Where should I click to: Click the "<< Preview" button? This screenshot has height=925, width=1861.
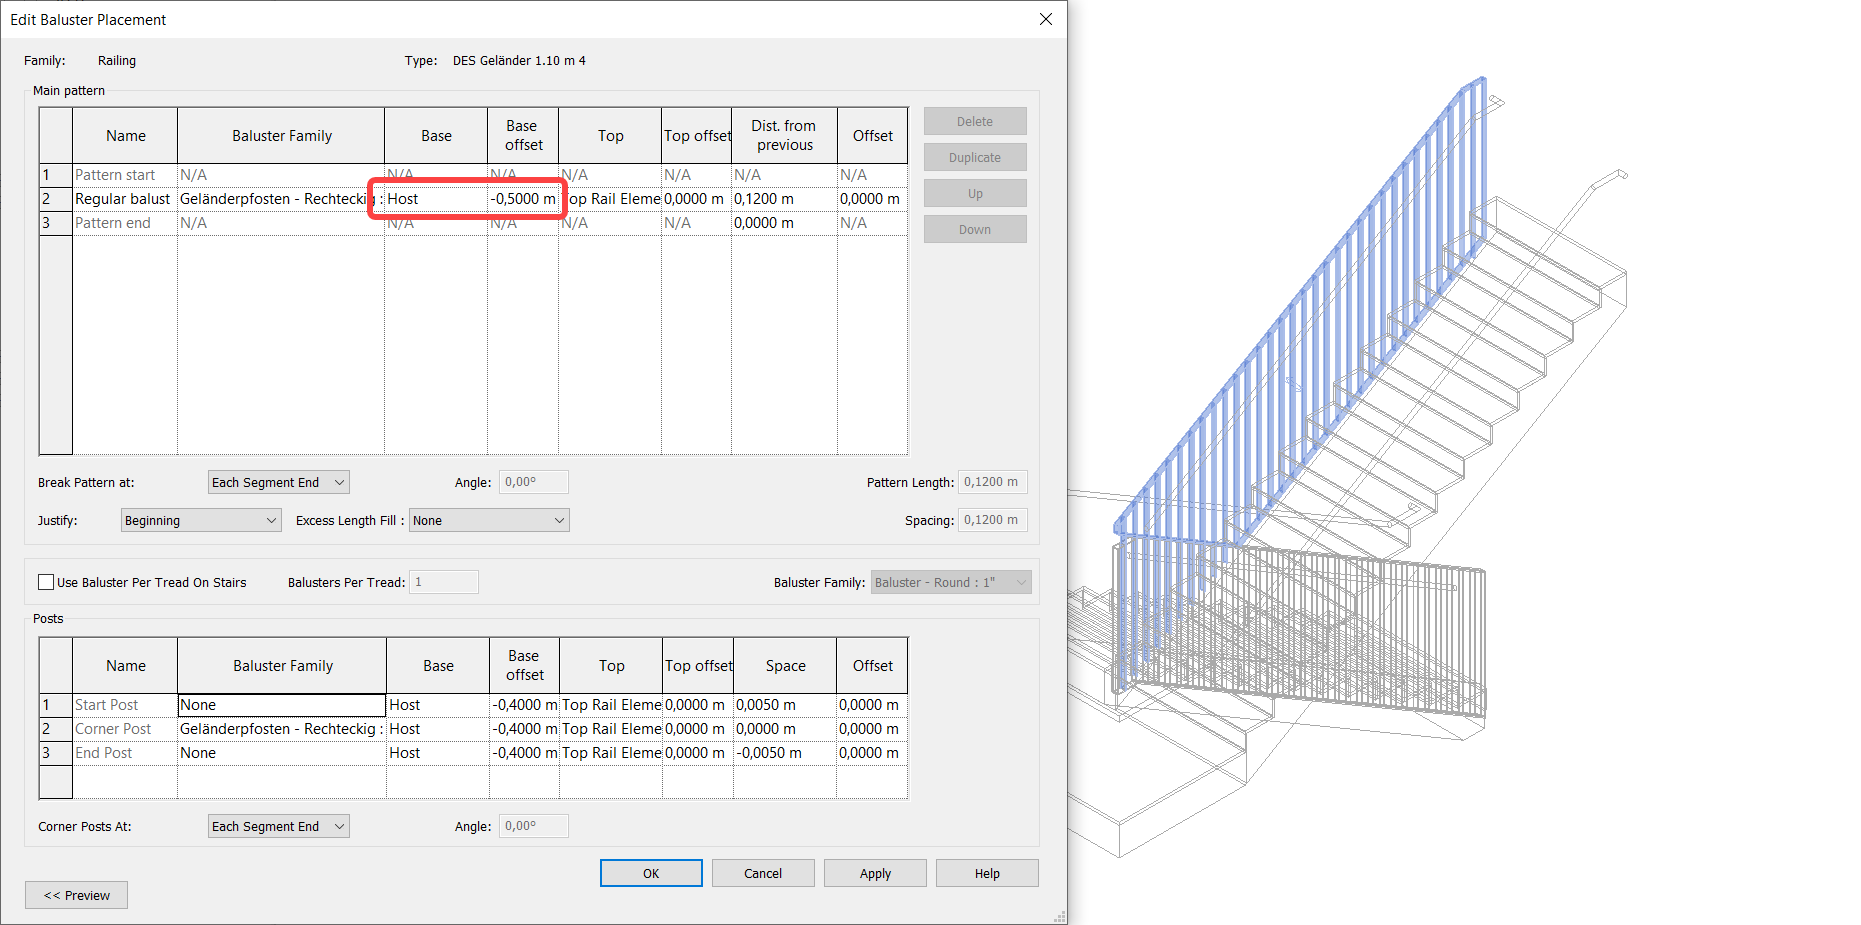(x=76, y=894)
